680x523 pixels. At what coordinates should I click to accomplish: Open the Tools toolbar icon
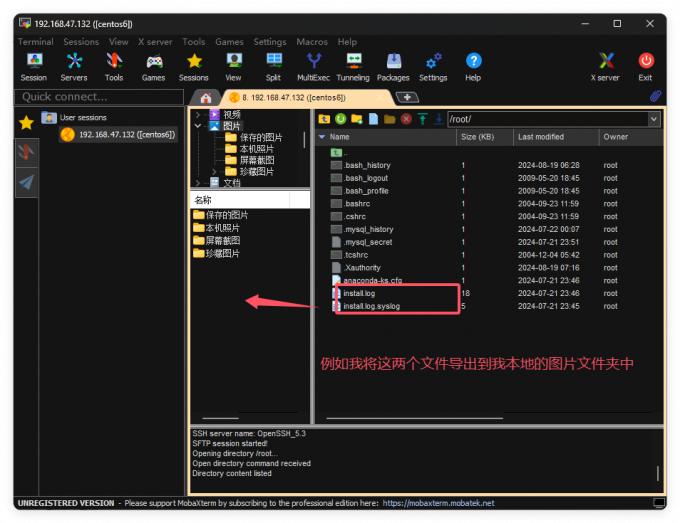(x=114, y=67)
